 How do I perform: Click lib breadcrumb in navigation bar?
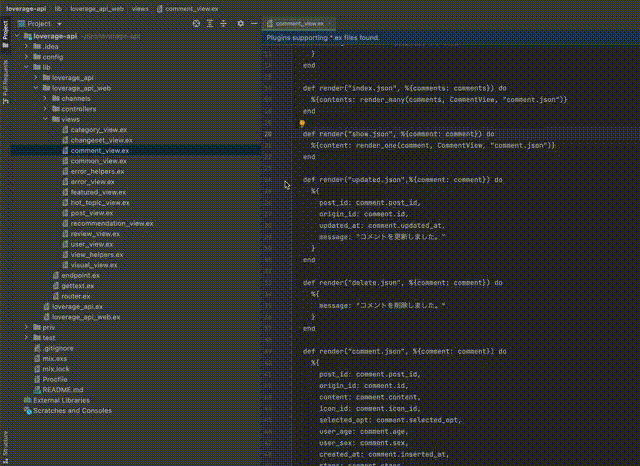(x=58, y=9)
